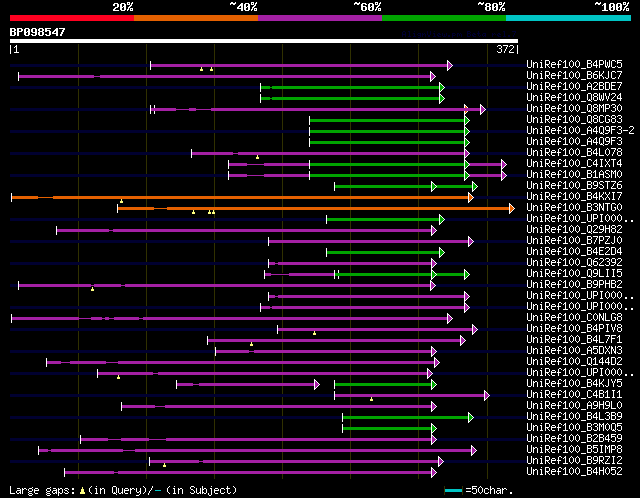Image resolution: width=640 pixels, height=498 pixels.
Task: Click the ~80% legend label
Action: [491, 7]
